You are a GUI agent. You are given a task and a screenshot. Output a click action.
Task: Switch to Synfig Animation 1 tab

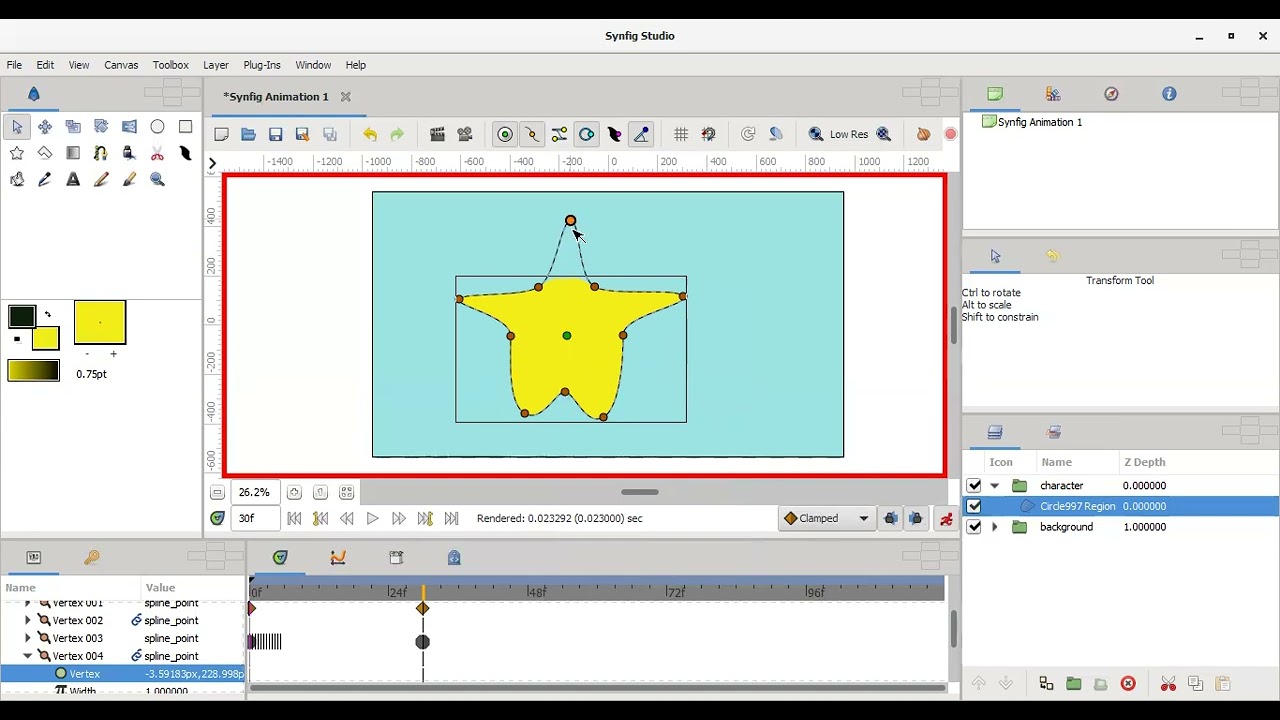276,97
